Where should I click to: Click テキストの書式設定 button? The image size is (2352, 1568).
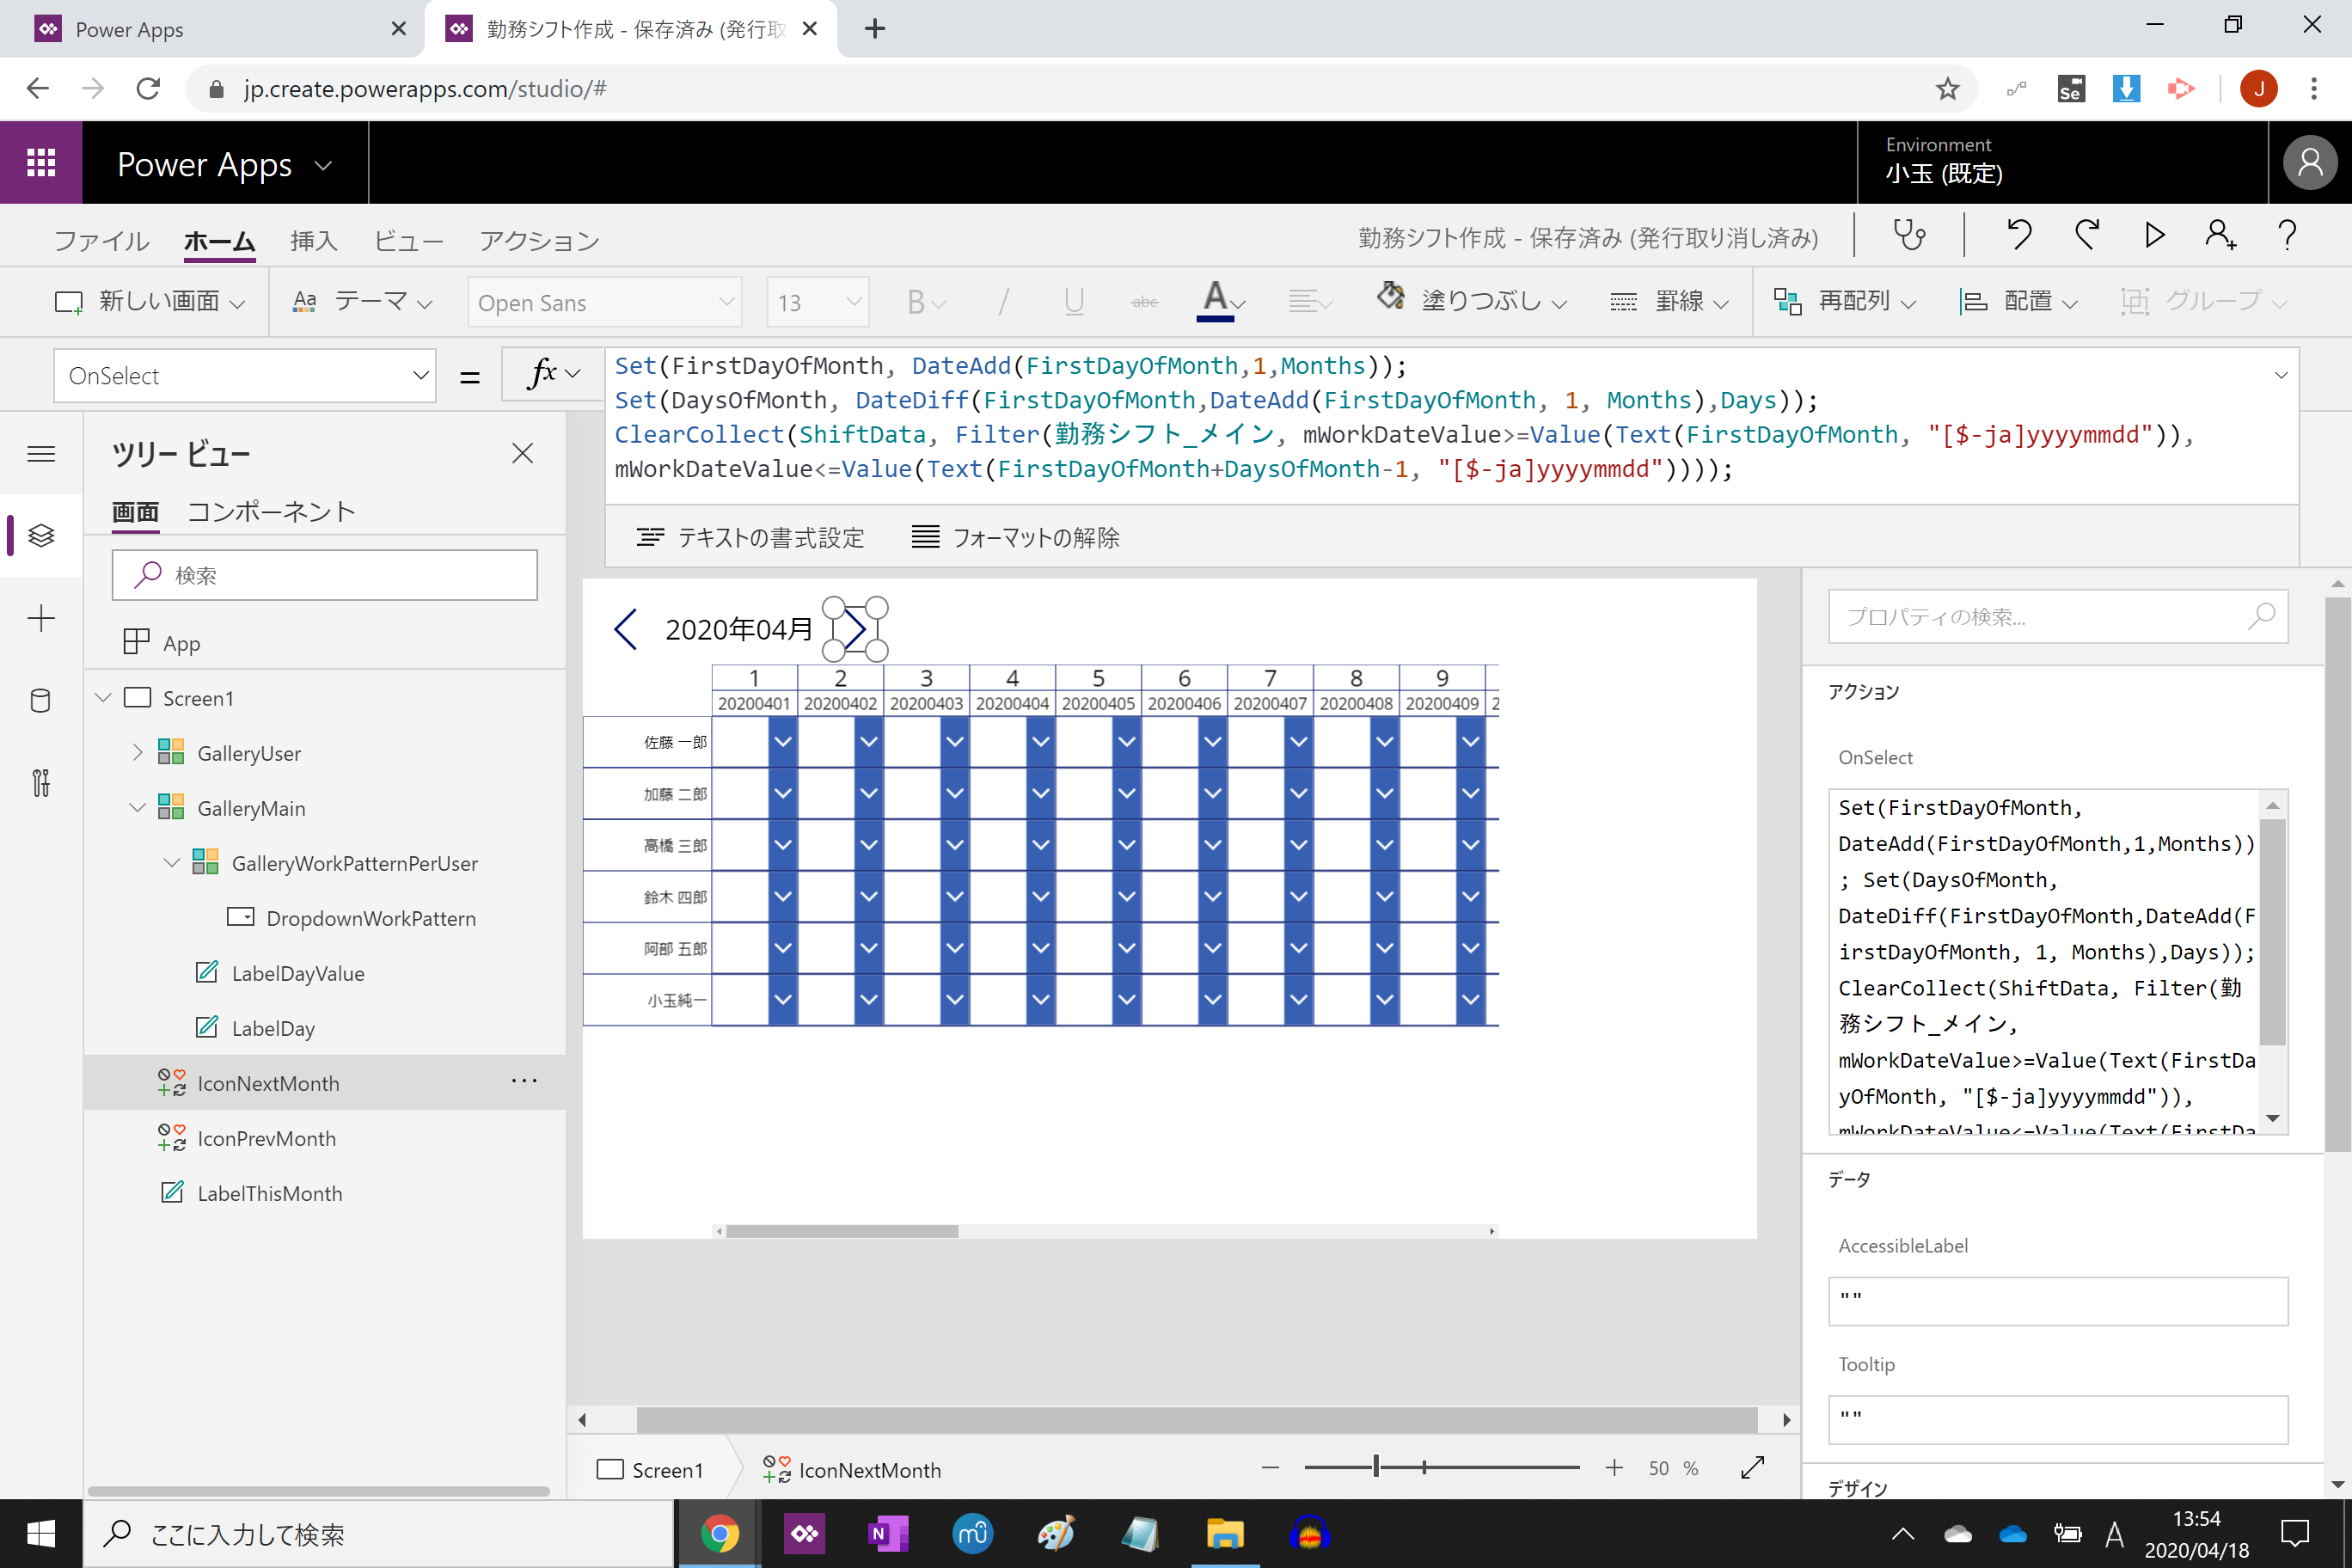[750, 538]
